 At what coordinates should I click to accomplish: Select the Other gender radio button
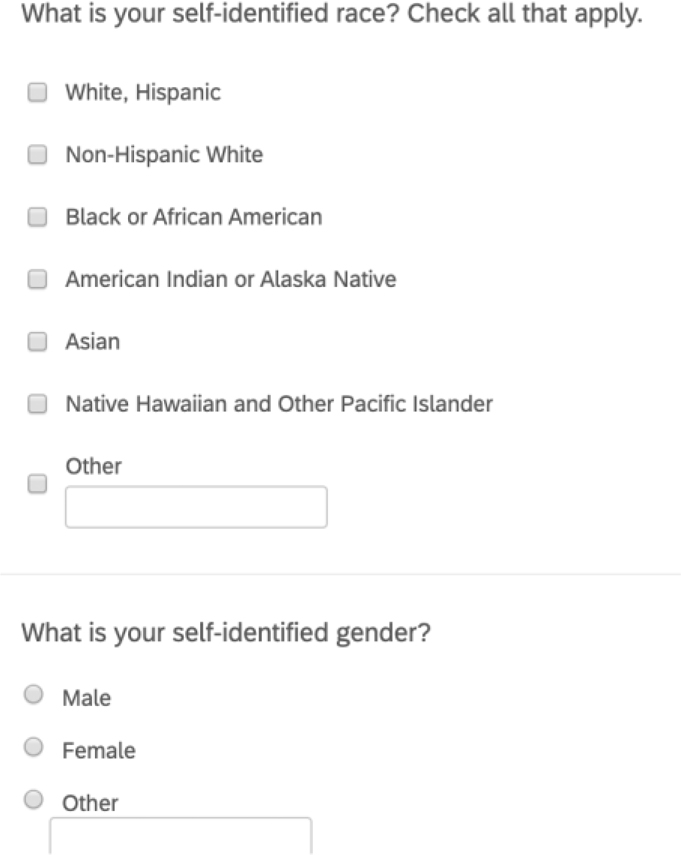pyautogui.click(x=34, y=799)
